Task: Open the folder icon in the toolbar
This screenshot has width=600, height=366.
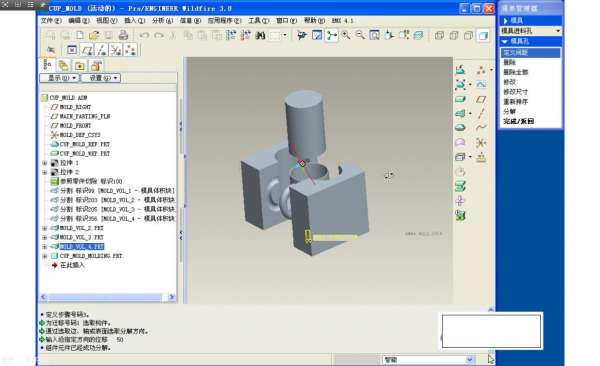Action: point(94,36)
